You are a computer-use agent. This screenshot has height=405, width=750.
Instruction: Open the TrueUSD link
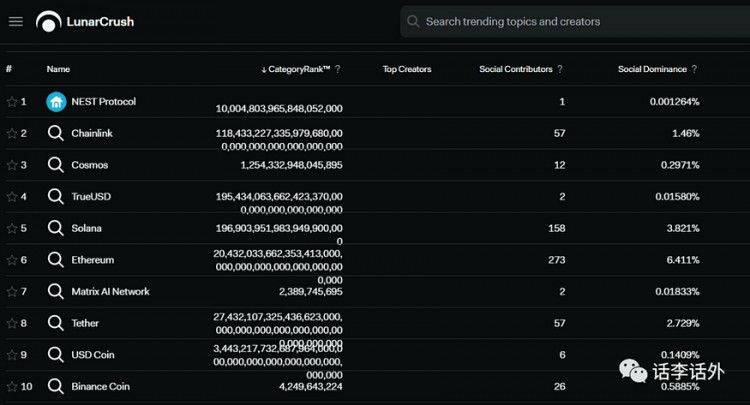91,197
